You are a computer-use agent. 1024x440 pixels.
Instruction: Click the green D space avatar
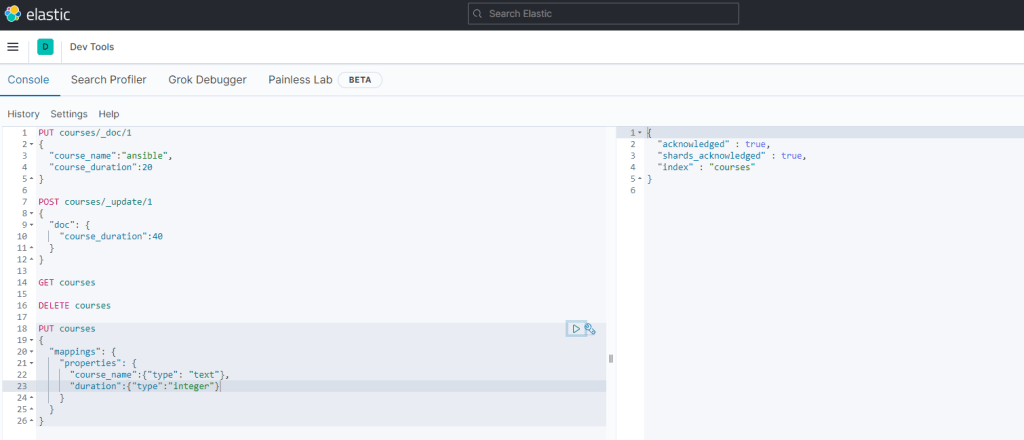point(45,47)
